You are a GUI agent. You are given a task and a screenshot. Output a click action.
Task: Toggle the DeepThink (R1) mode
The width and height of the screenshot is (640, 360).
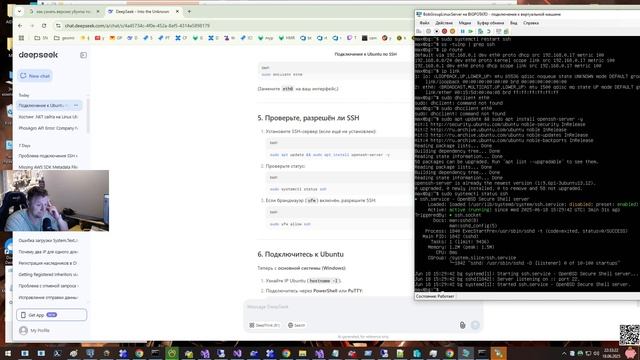pyautogui.click(x=264, y=325)
